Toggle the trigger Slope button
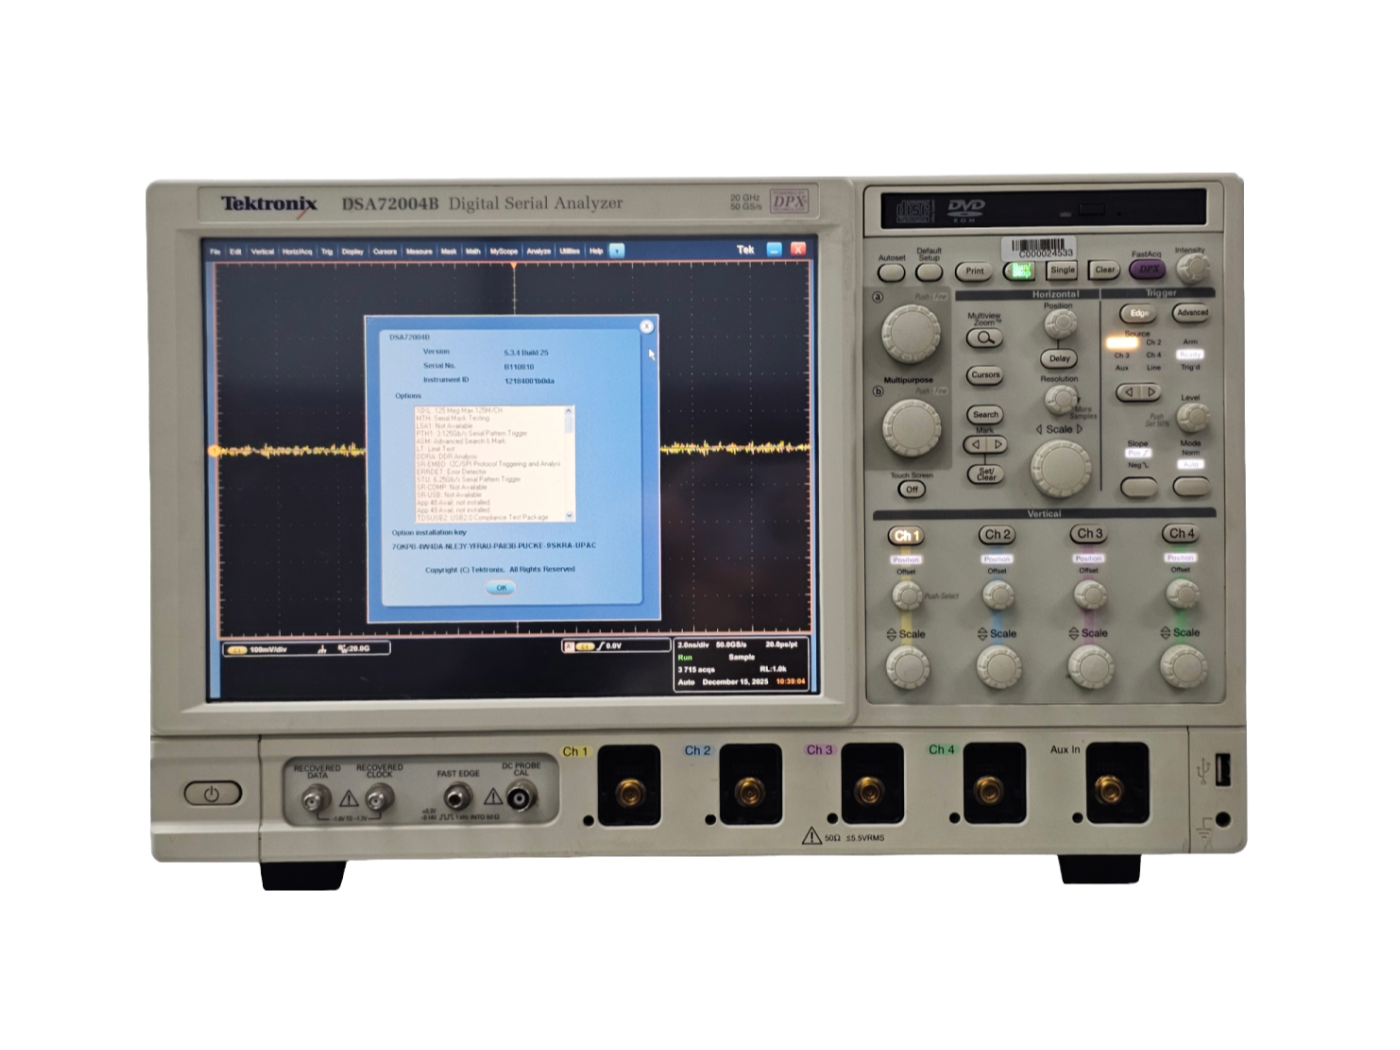 coord(1138,486)
